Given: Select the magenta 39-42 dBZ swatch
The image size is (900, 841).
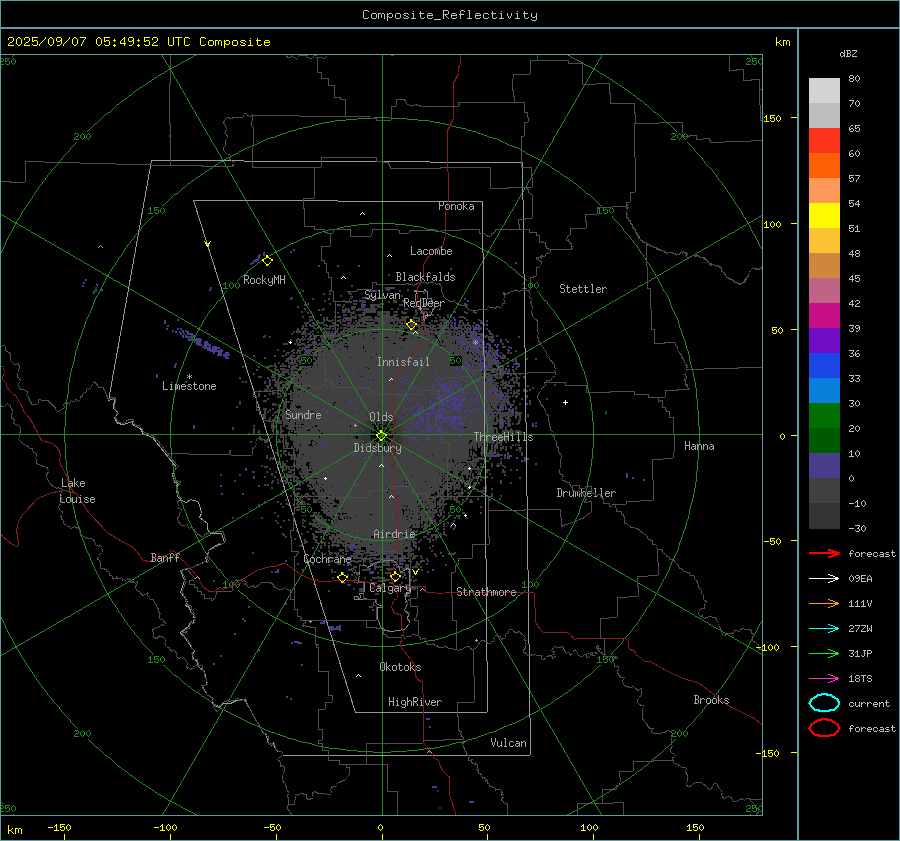Looking at the screenshot, I should click(x=824, y=316).
